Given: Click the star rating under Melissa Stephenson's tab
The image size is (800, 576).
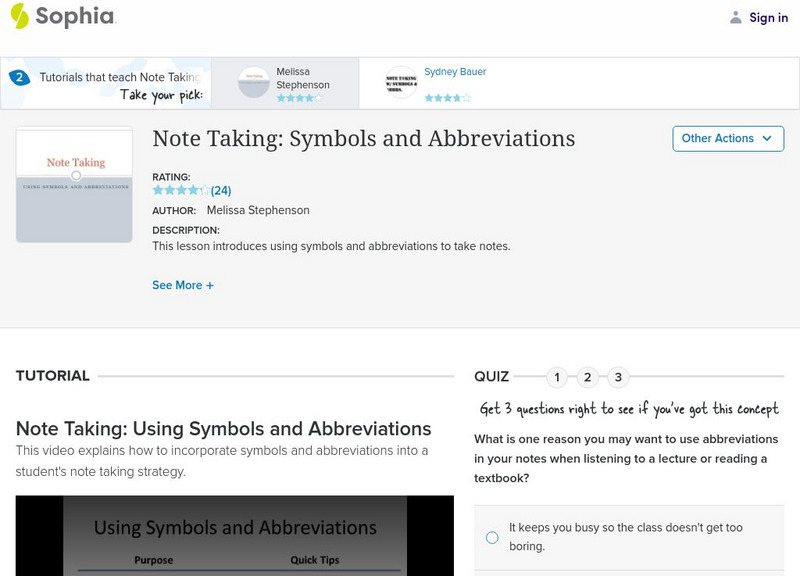Looking at the screenshot, I should (299, 99).
